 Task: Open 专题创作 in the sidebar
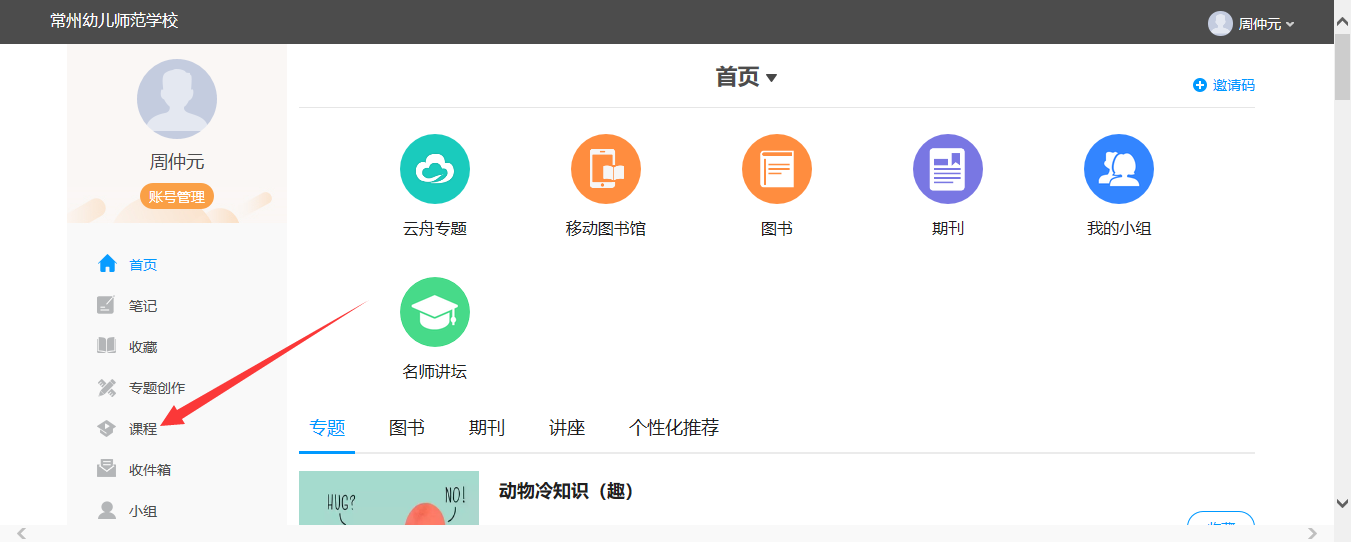pos(156,388)
